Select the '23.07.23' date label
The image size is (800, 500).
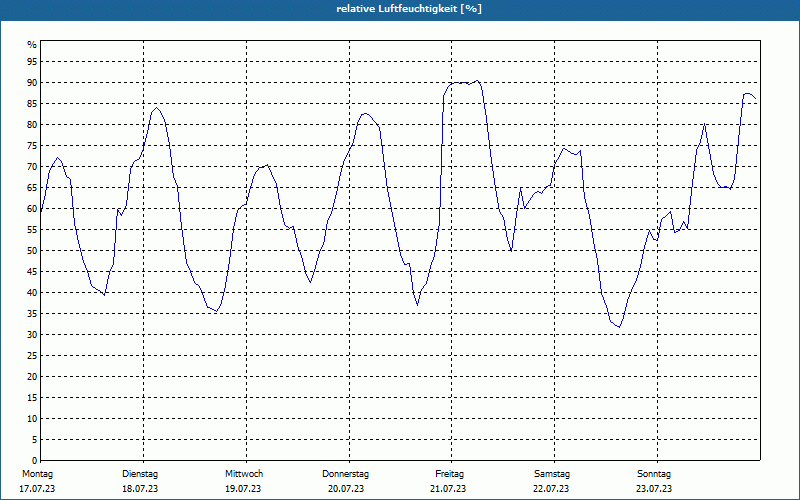pyautogui.click(x=654, y=489)
